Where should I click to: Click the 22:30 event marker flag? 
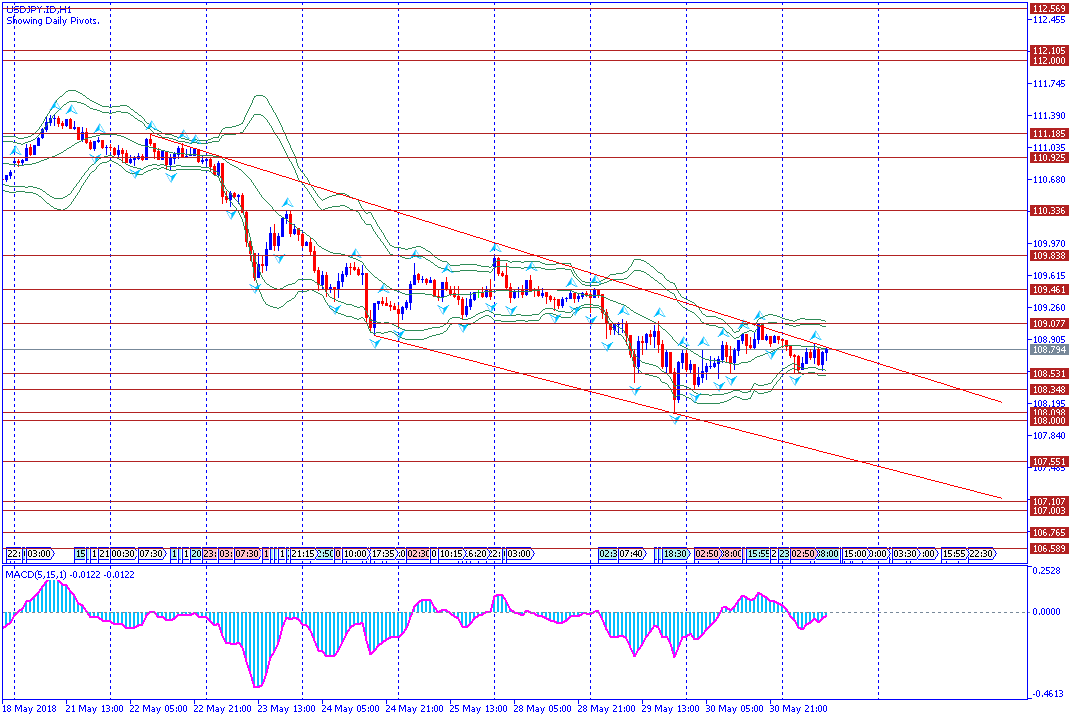coord(981,553)
